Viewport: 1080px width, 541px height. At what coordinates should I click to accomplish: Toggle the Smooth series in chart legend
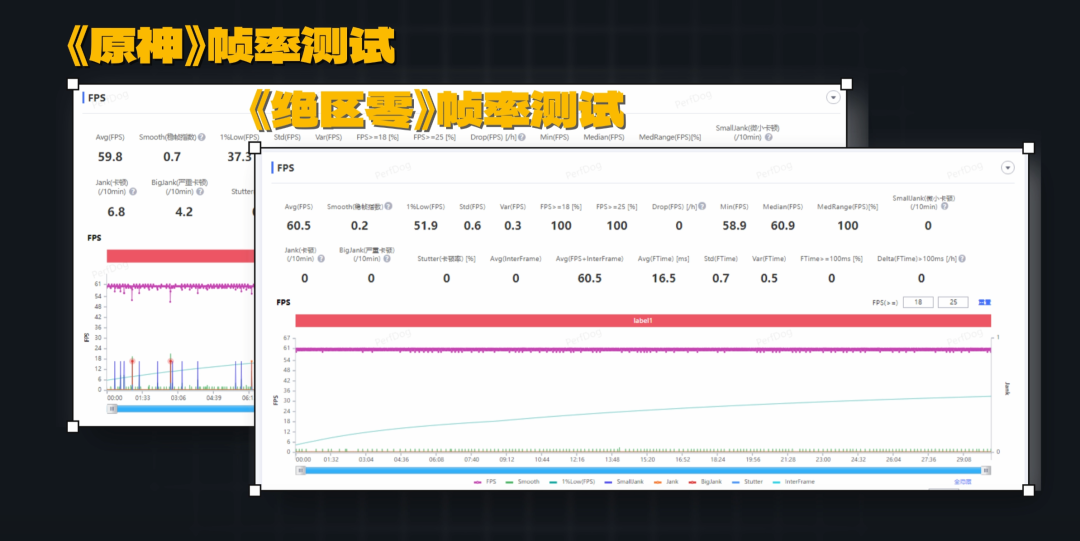(x=522, y=481)
